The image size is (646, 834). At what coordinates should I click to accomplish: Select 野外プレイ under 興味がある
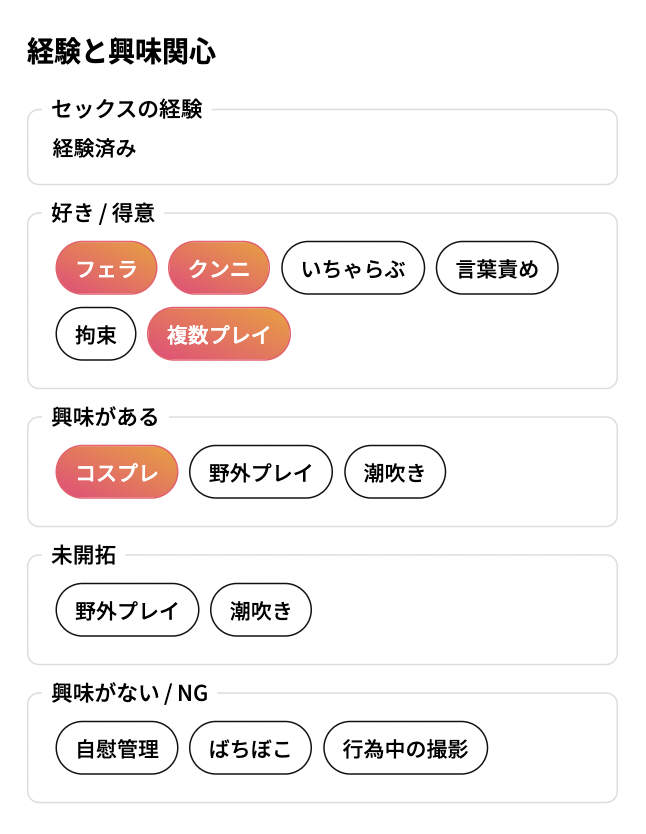click(261, 472)
